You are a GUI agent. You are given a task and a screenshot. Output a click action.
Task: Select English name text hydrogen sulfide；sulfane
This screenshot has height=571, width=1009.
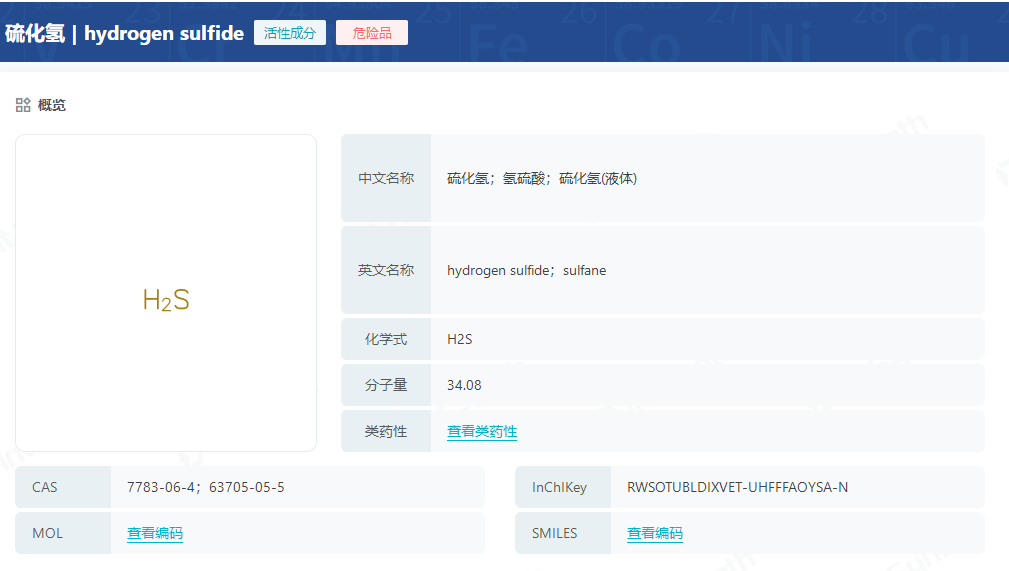click(526, 270)
